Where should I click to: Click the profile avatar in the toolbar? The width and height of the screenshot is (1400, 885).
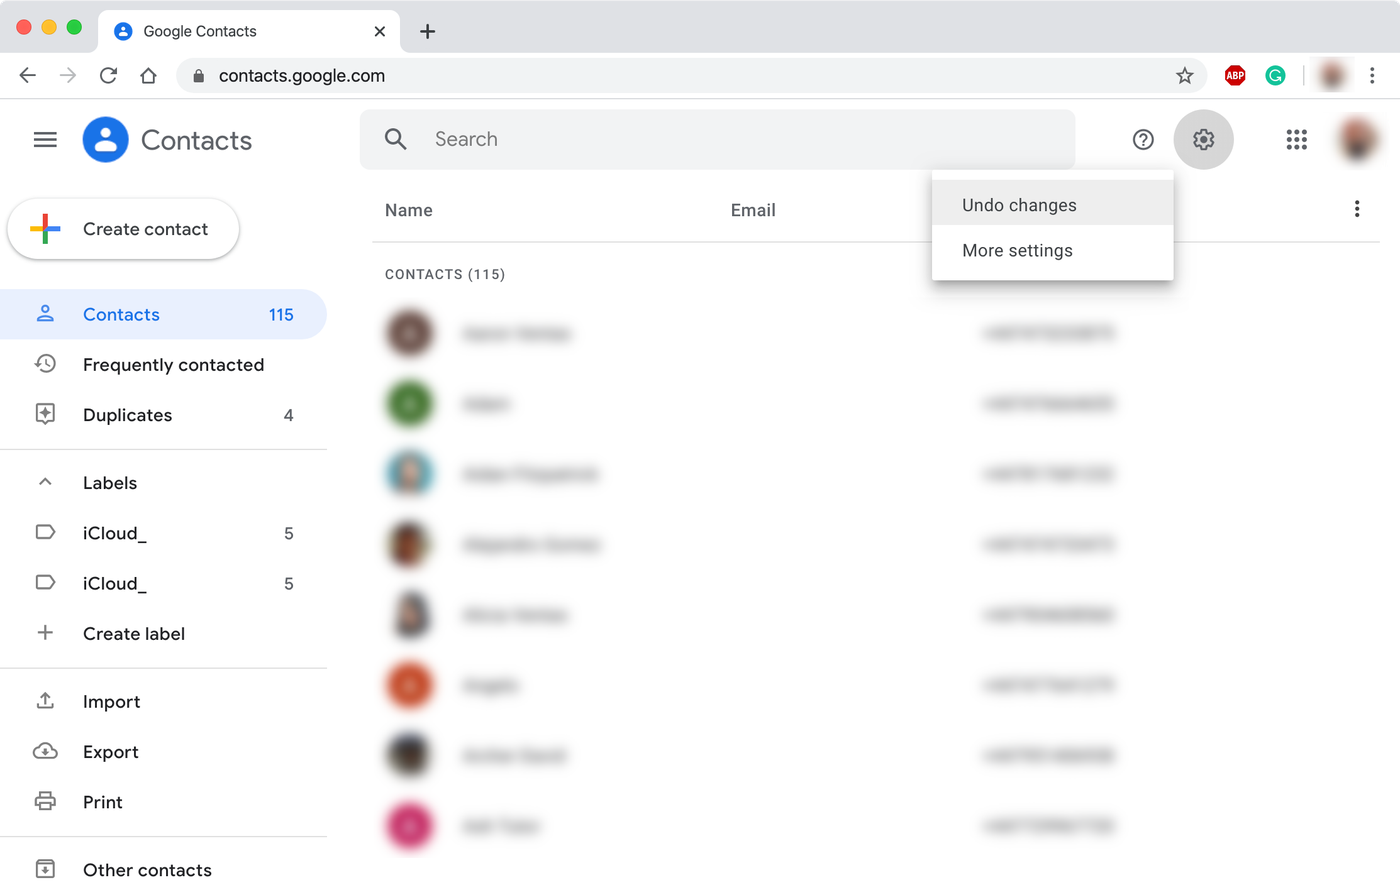point(1357,140)
